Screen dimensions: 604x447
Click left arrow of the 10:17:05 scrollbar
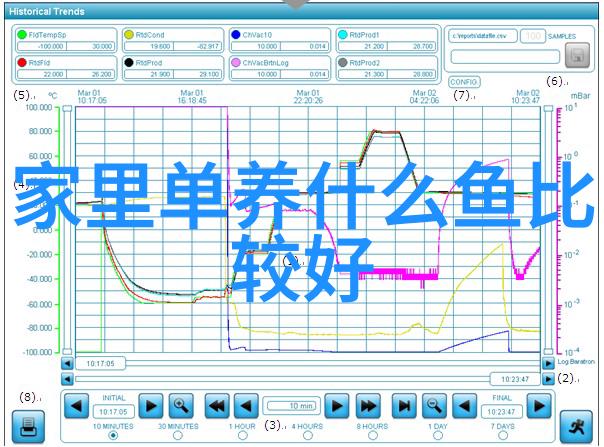[x=67, y=363]
